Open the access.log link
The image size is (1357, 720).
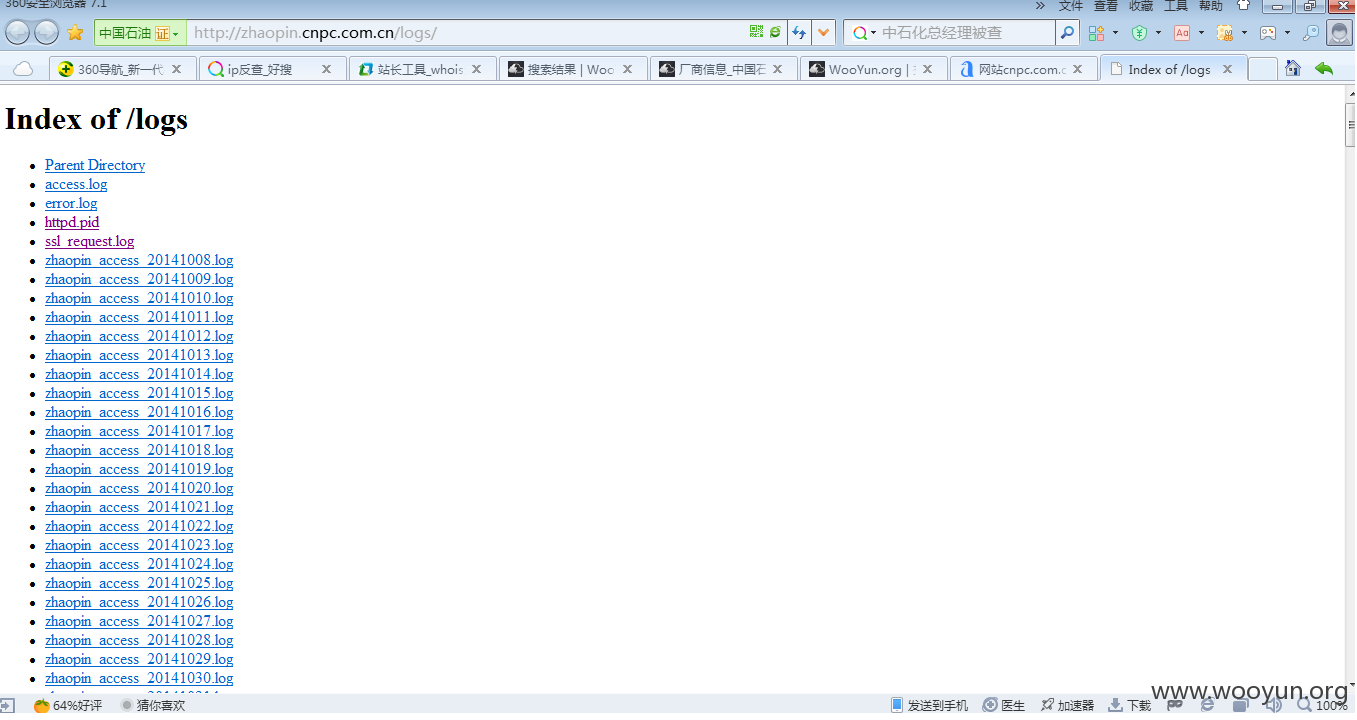[76, 184]
